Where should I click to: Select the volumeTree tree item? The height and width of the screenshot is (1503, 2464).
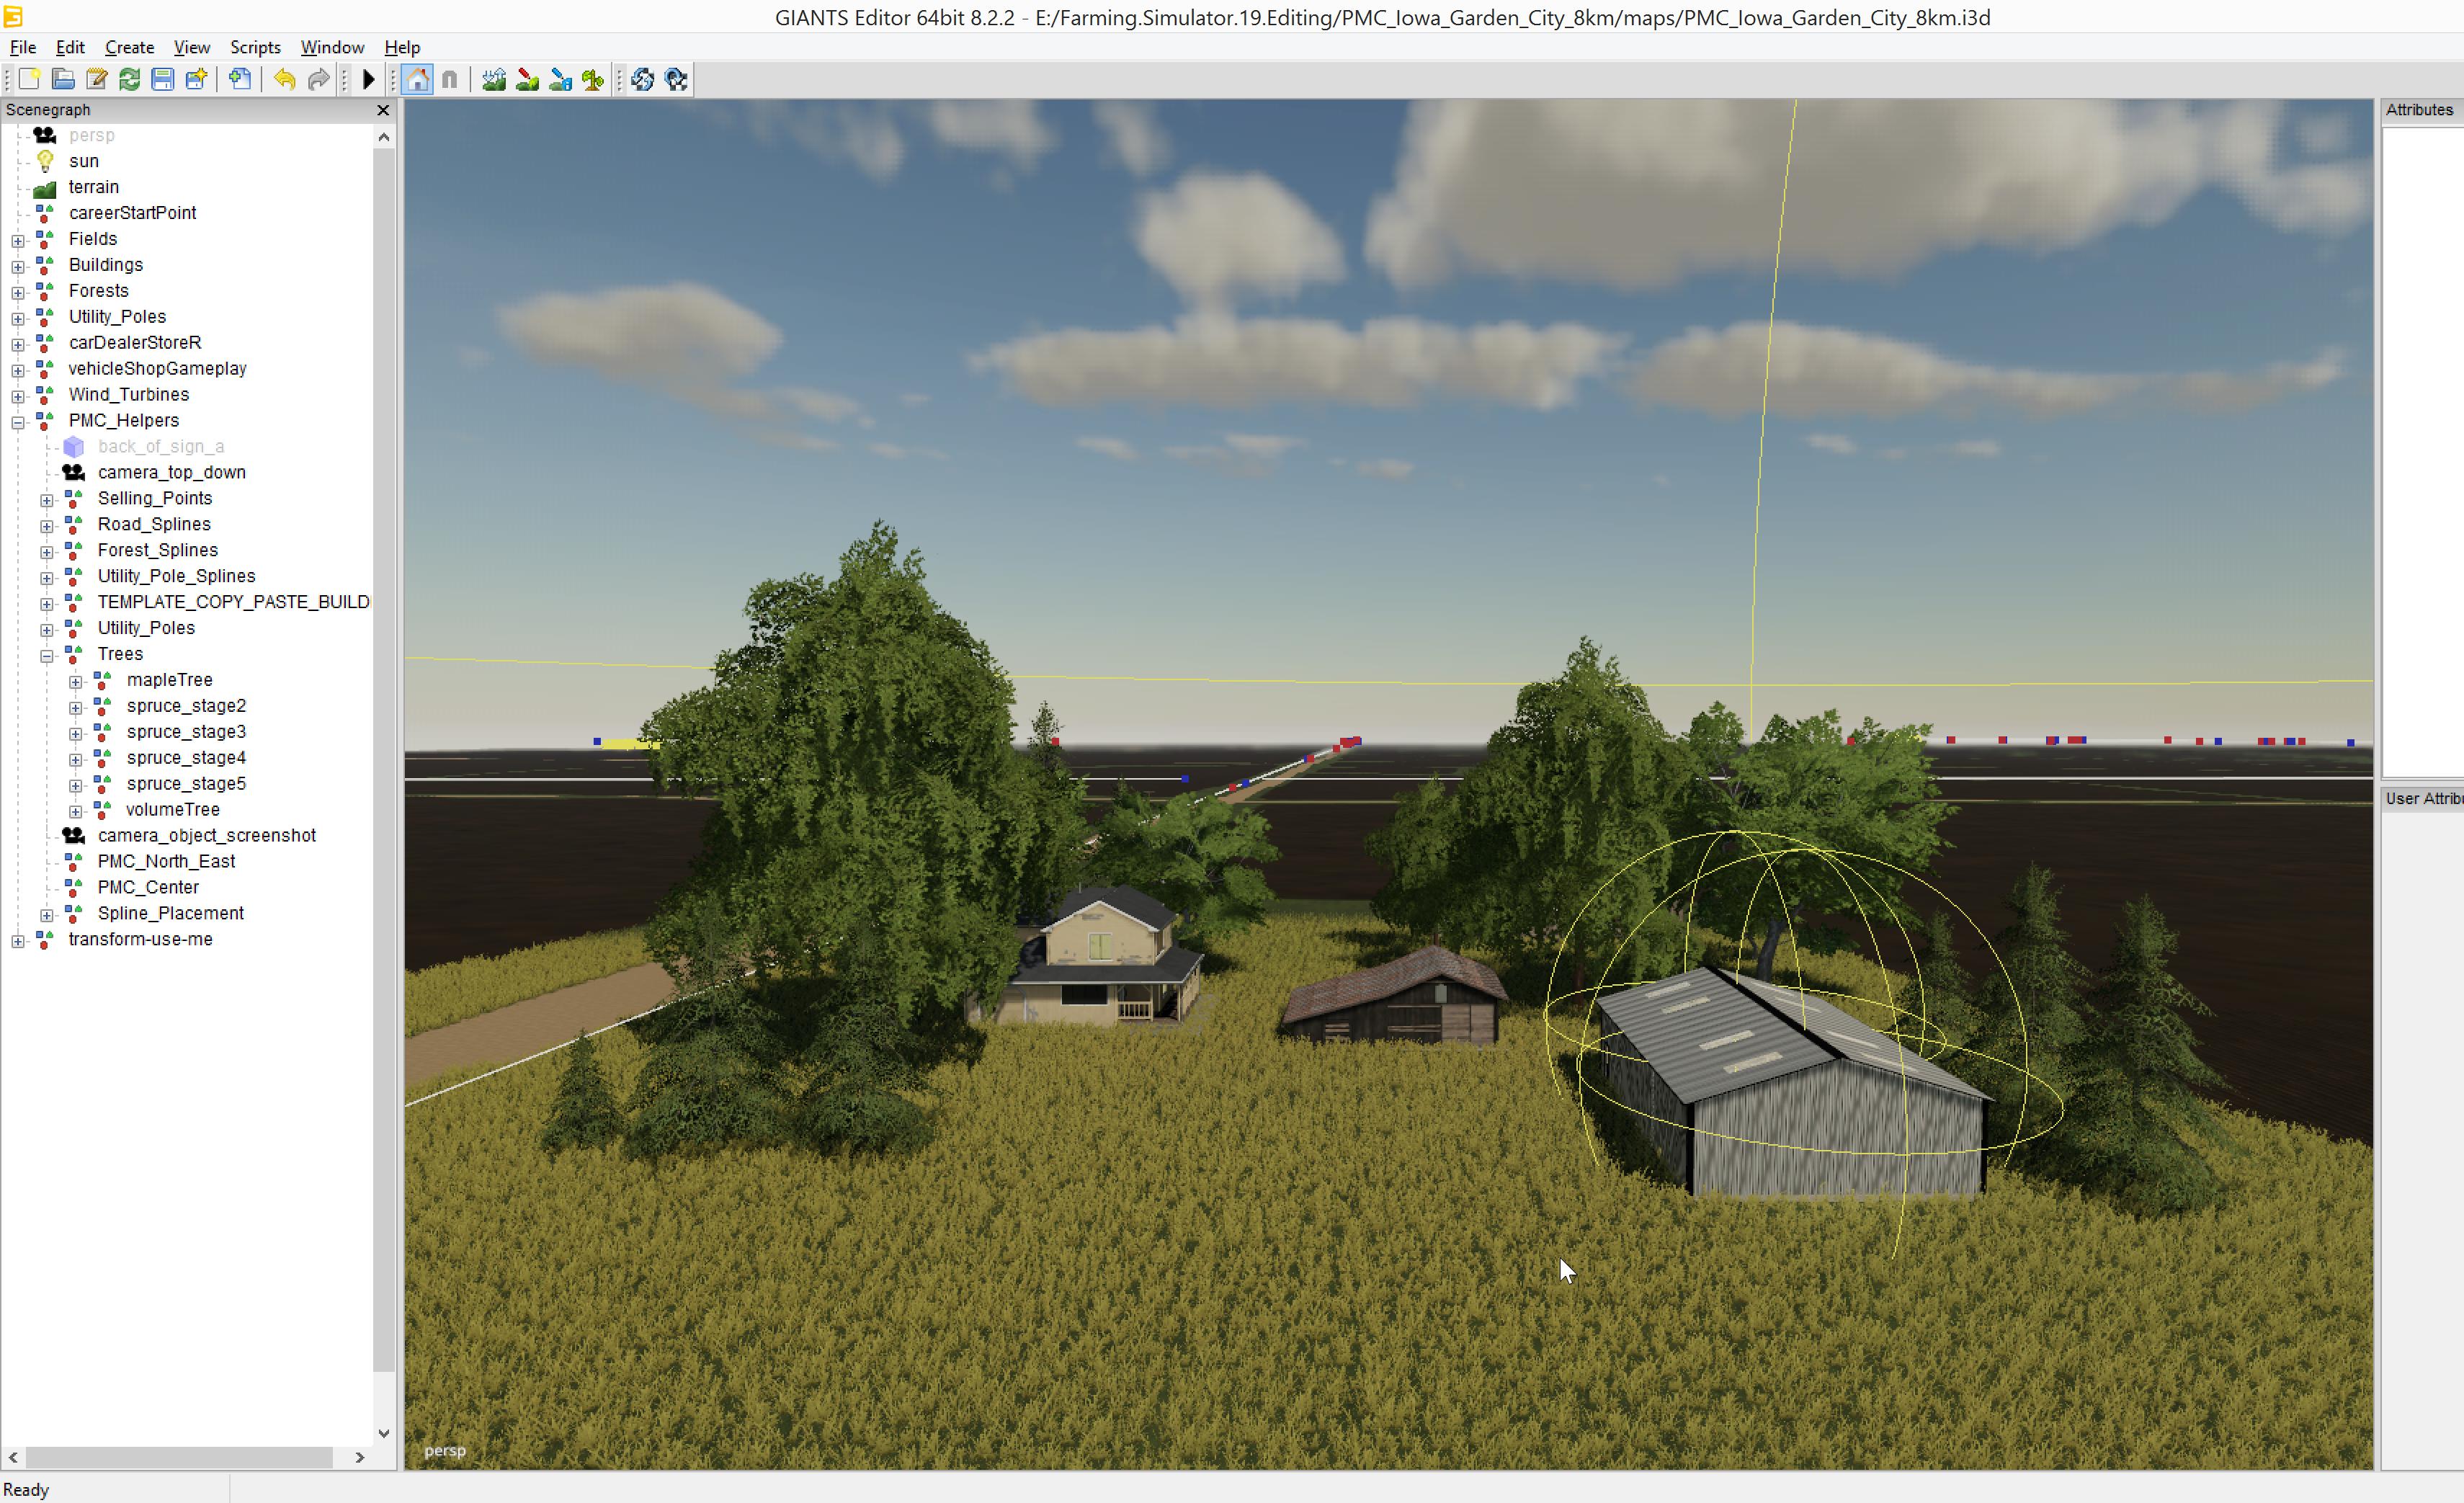[x=173, y=809]
